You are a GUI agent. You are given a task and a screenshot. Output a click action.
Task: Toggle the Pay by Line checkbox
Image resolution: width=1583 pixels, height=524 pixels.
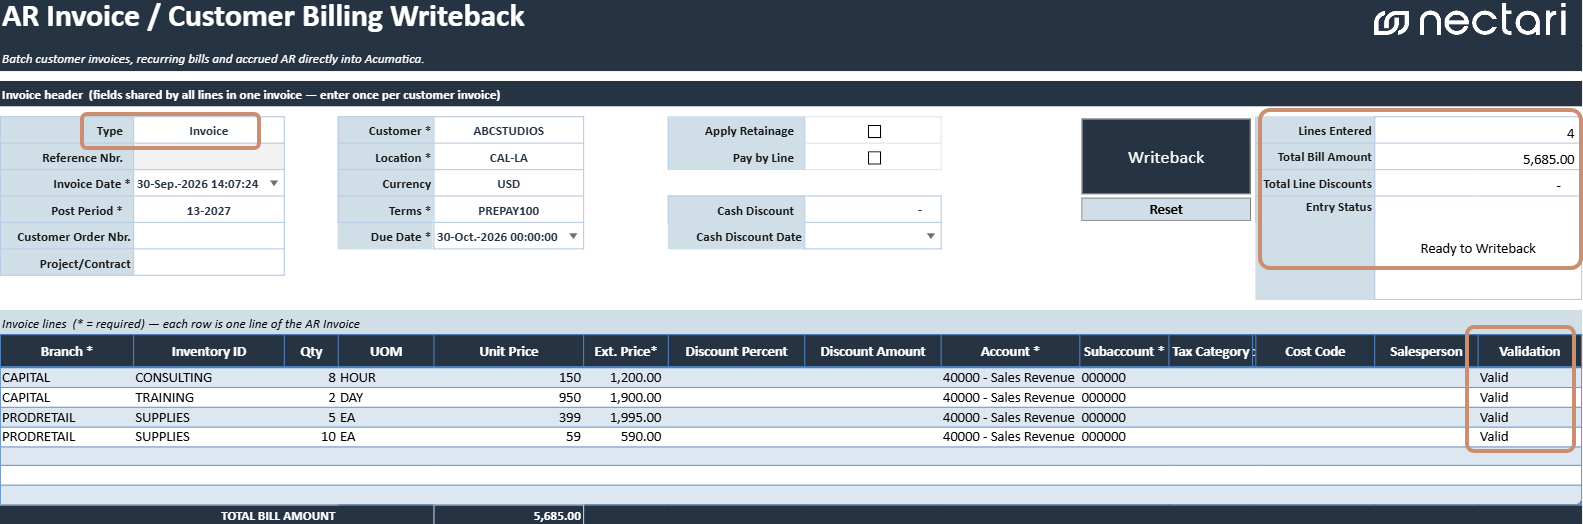click(874, 158)
